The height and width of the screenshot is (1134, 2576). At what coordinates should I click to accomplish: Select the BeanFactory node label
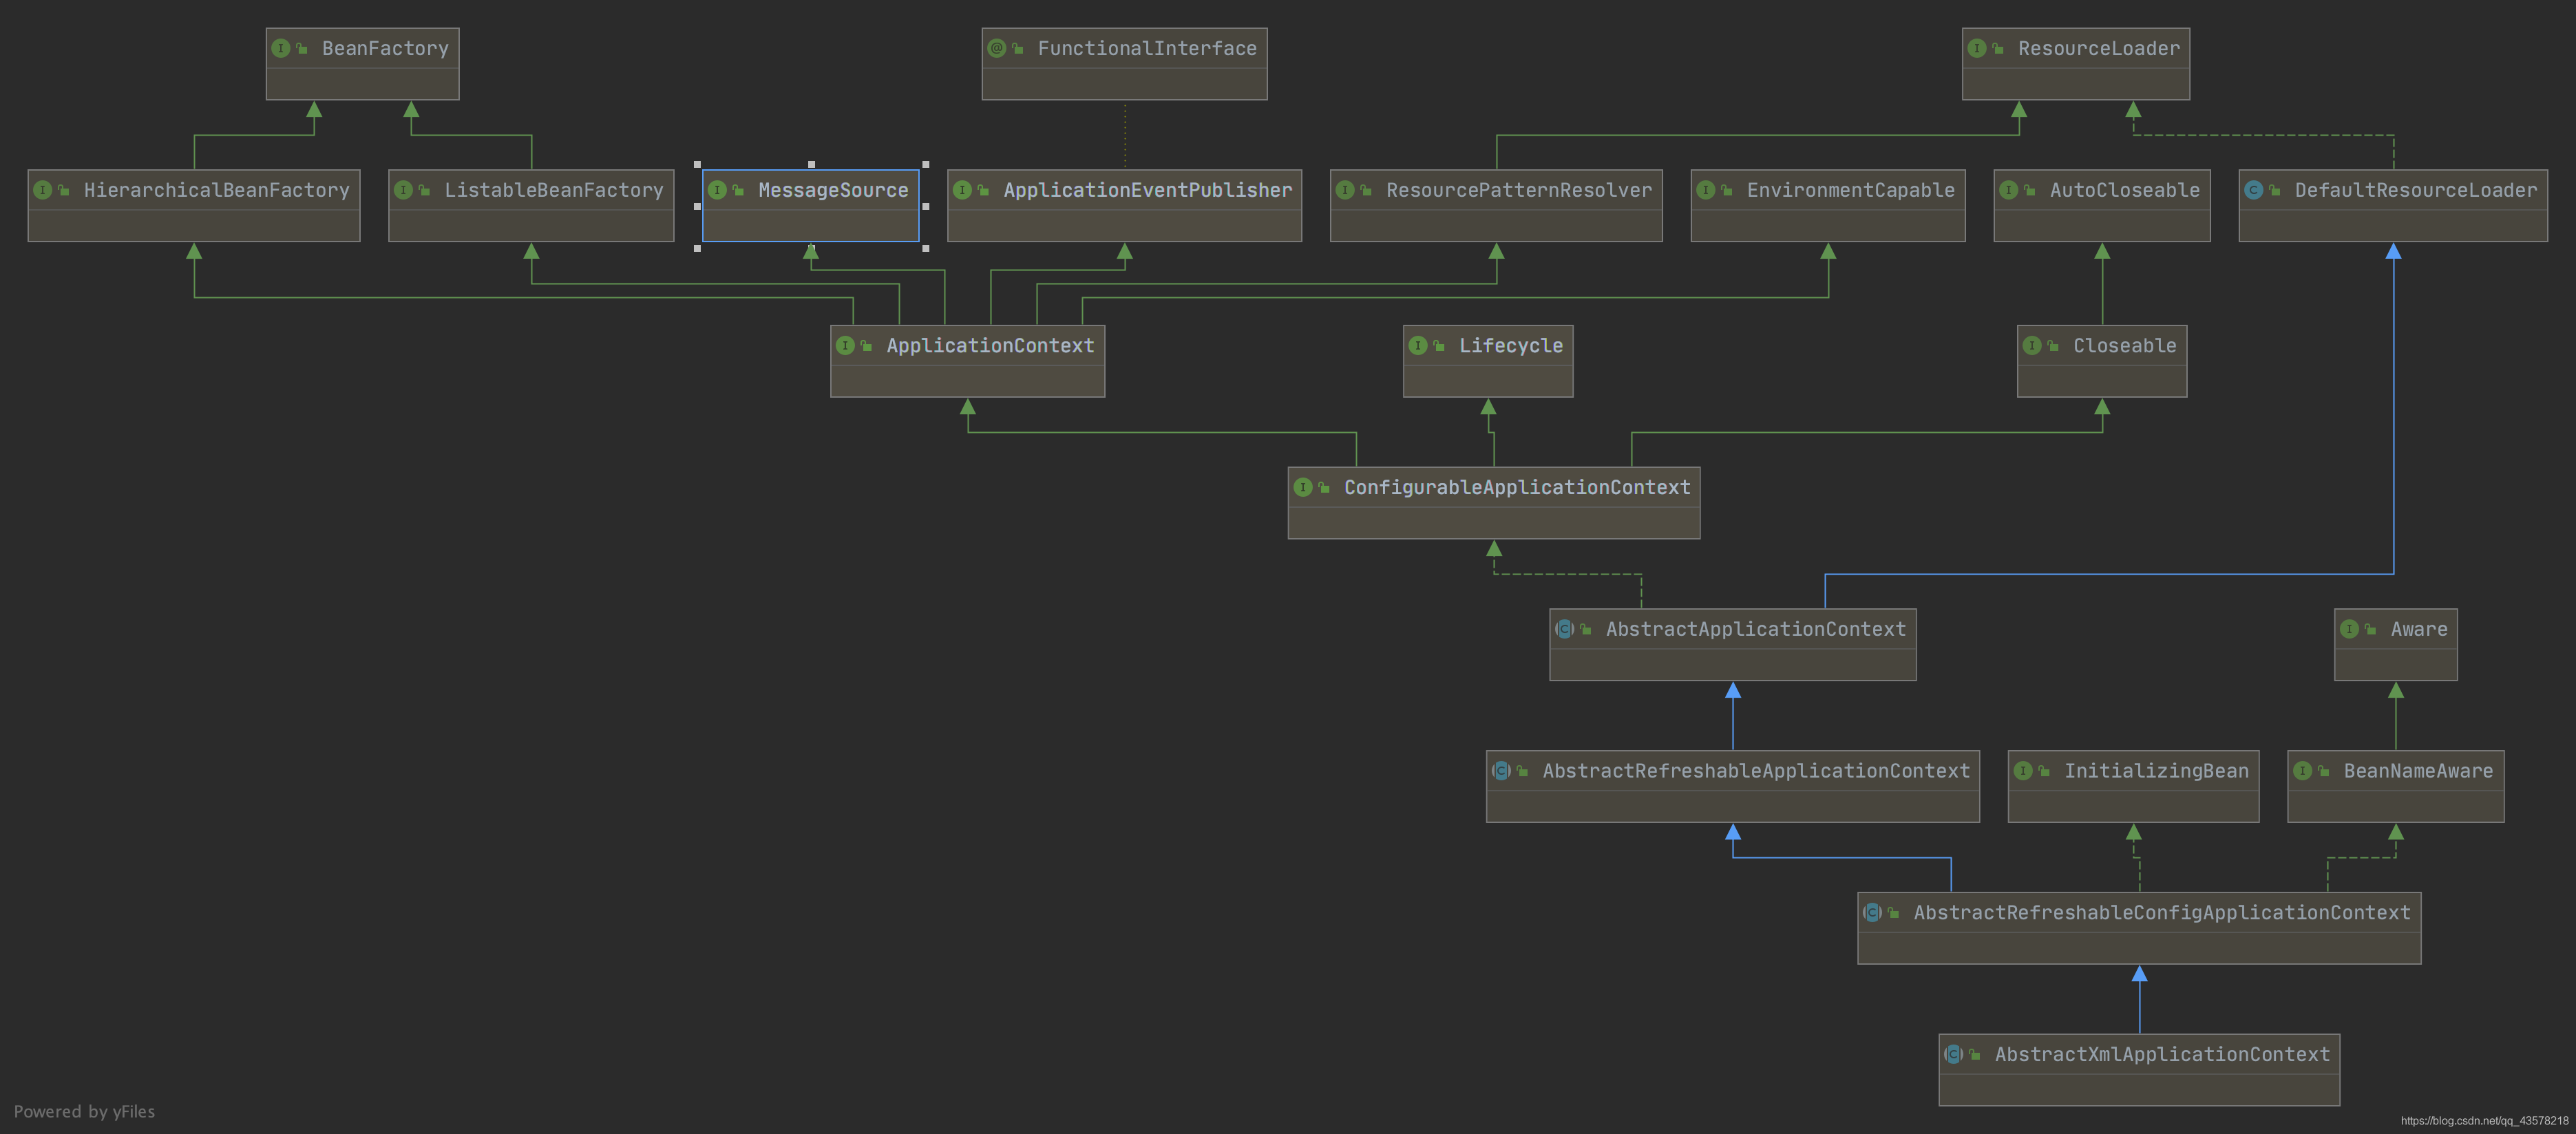click(385, 48)
